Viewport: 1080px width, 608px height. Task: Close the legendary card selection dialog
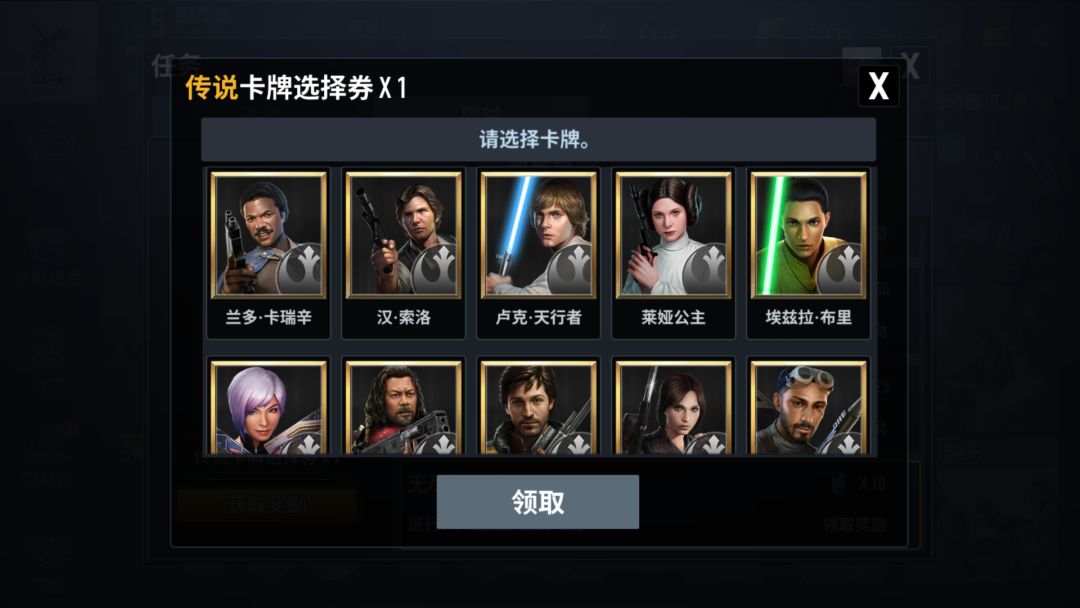click(x=878, y=86)
